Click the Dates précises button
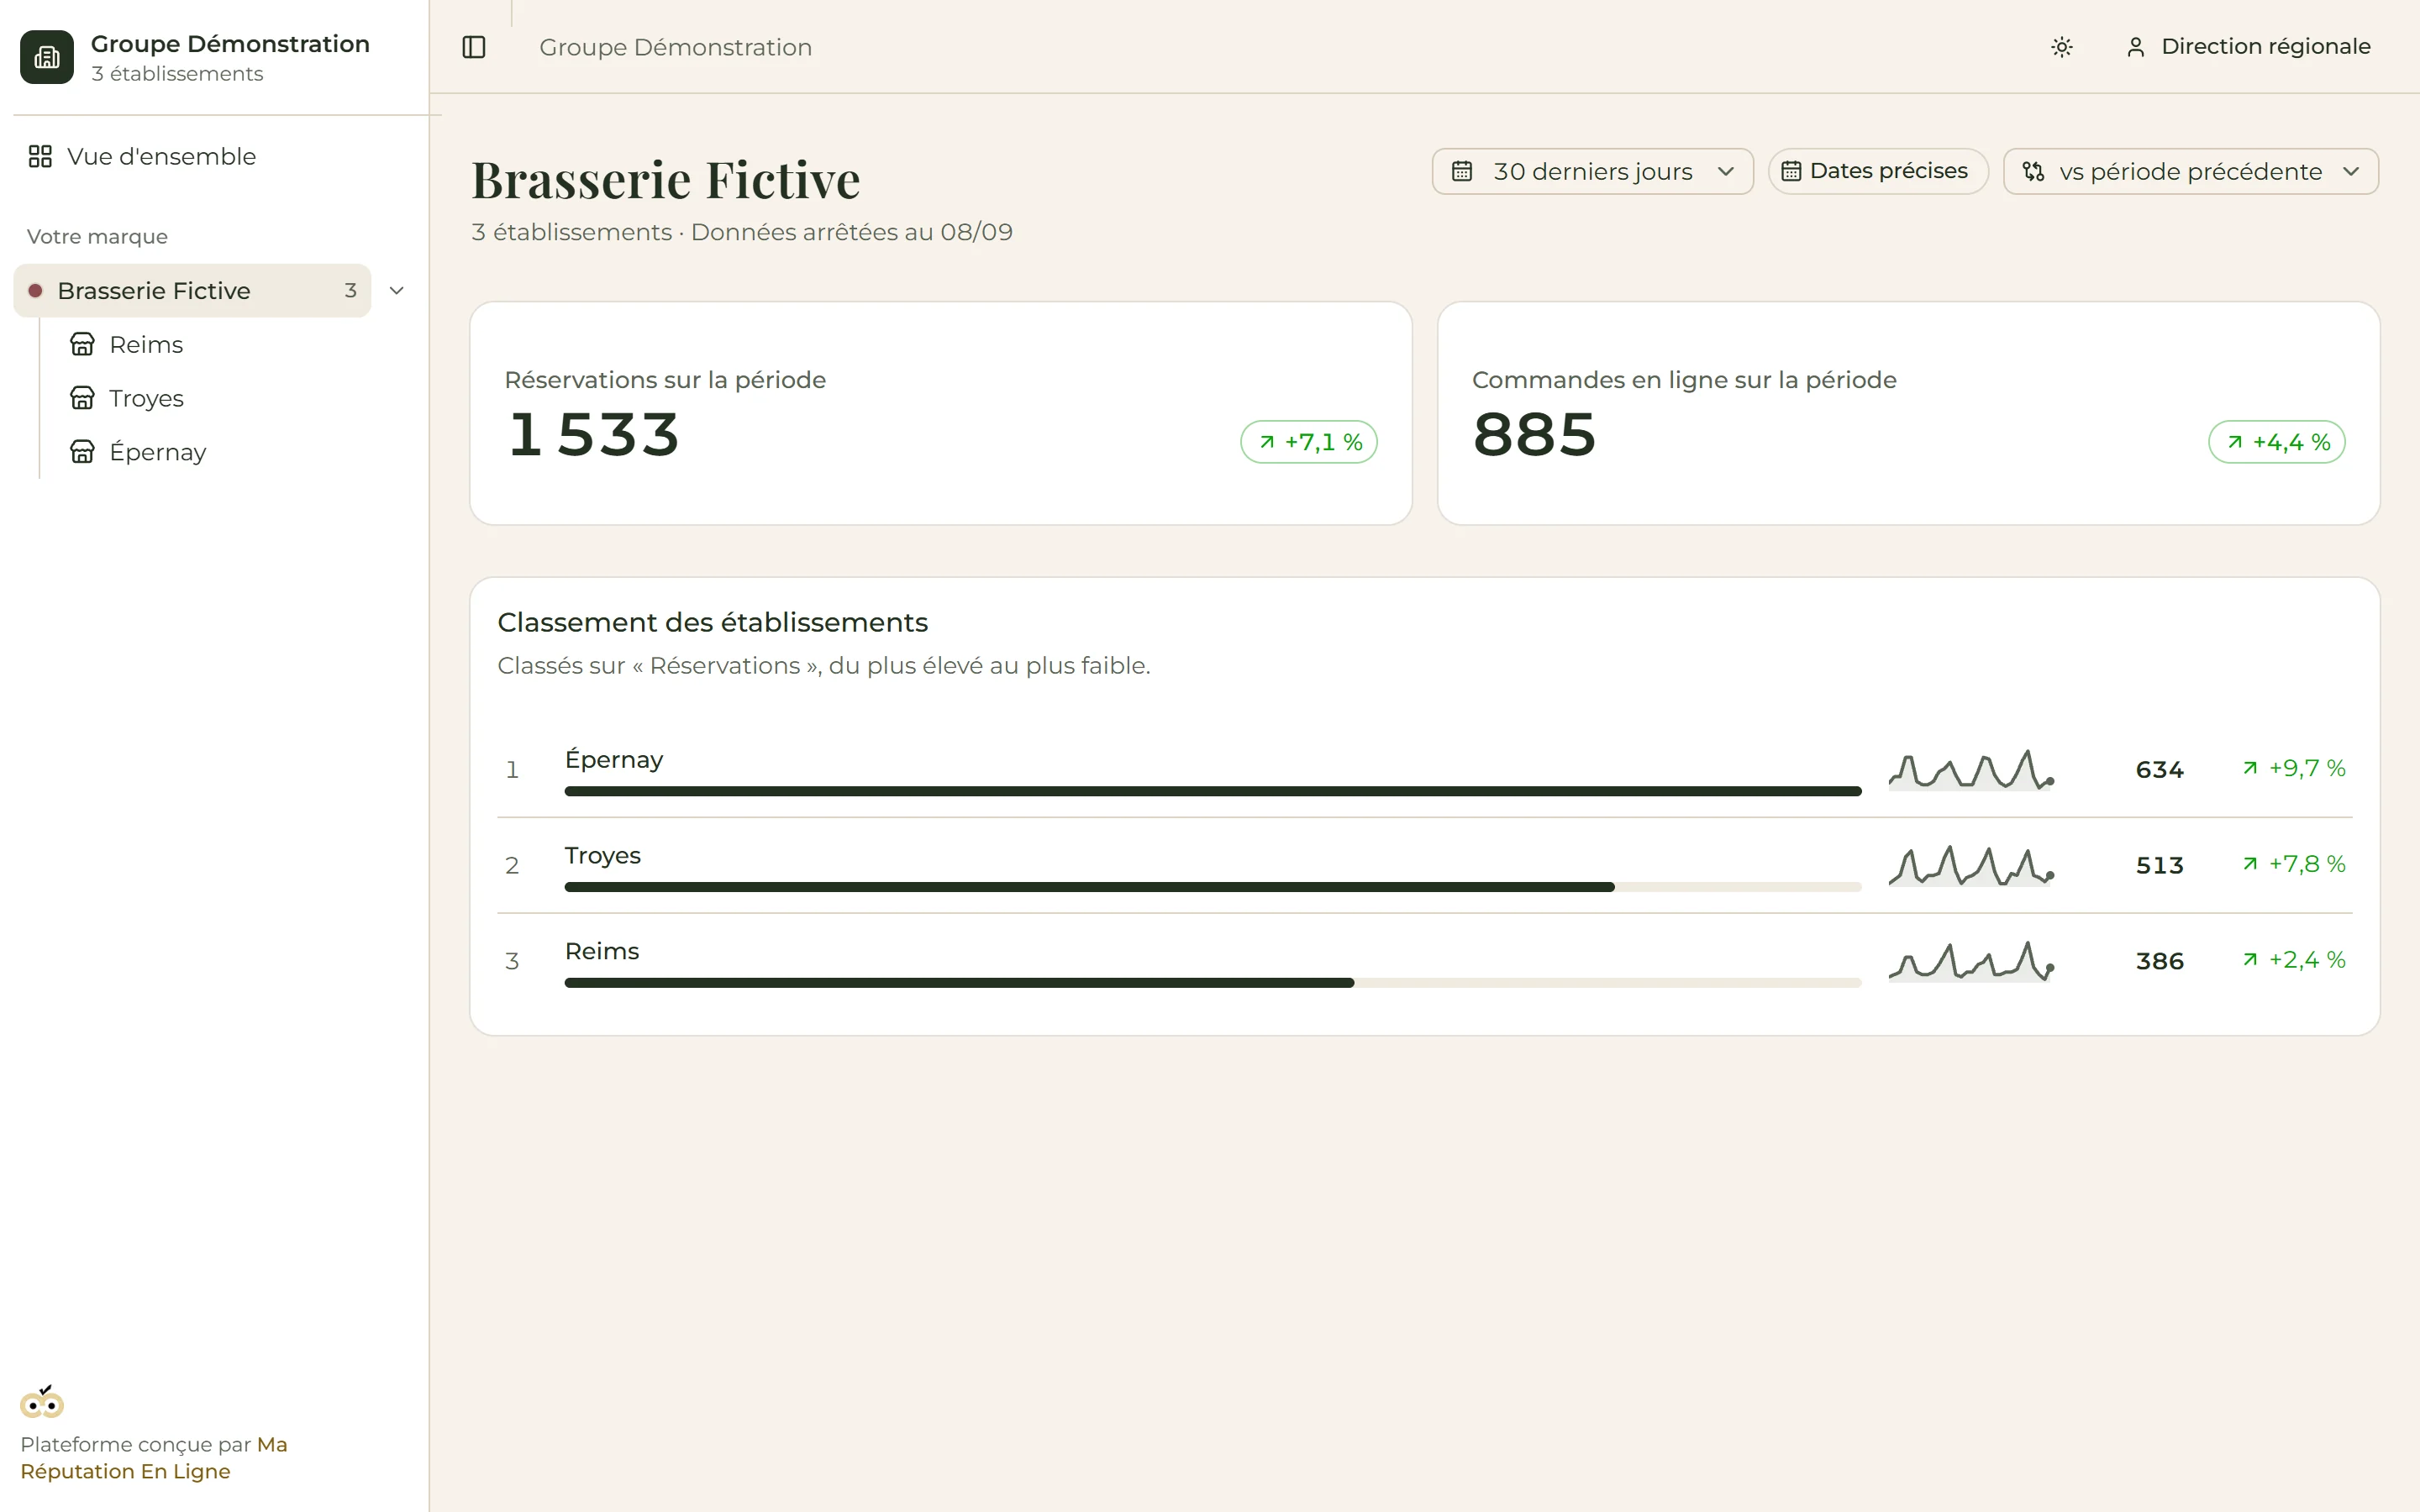Image resolution: width=2420 pixels, height=1512 pixels. [1878, 172]
